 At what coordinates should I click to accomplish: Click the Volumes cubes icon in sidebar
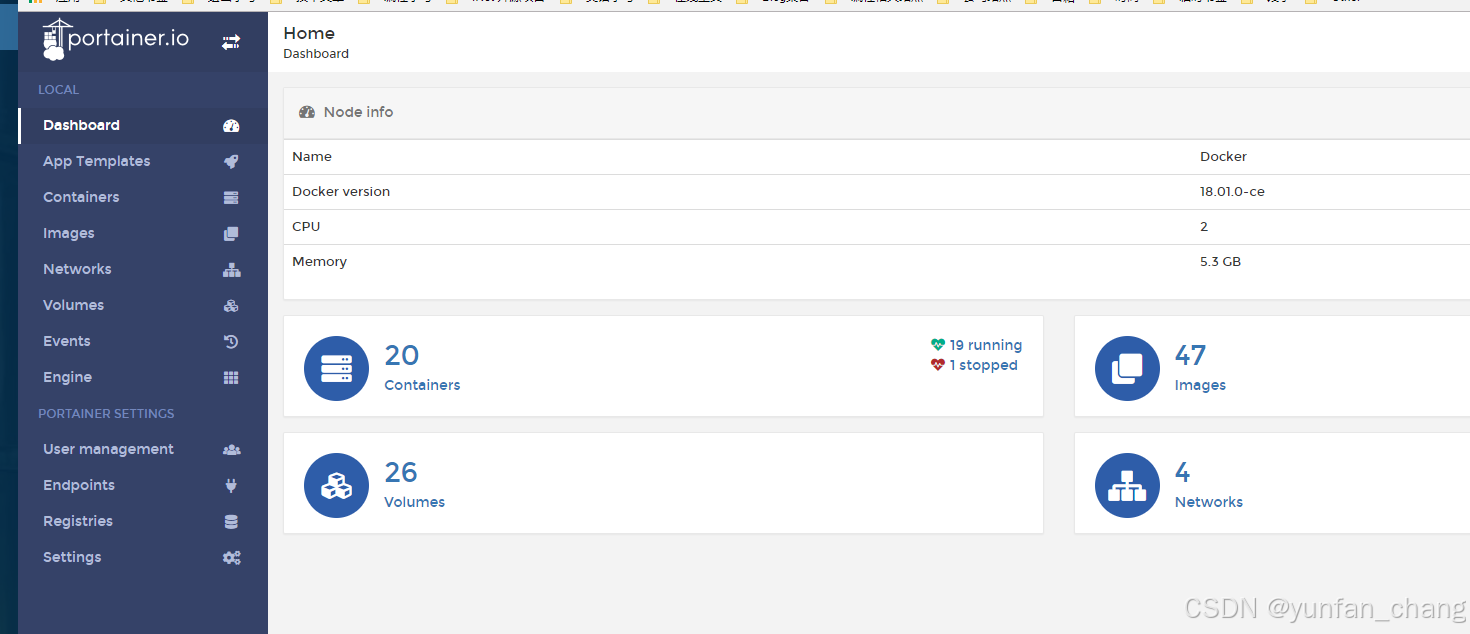pyautogui.click(x=231, y=306)
